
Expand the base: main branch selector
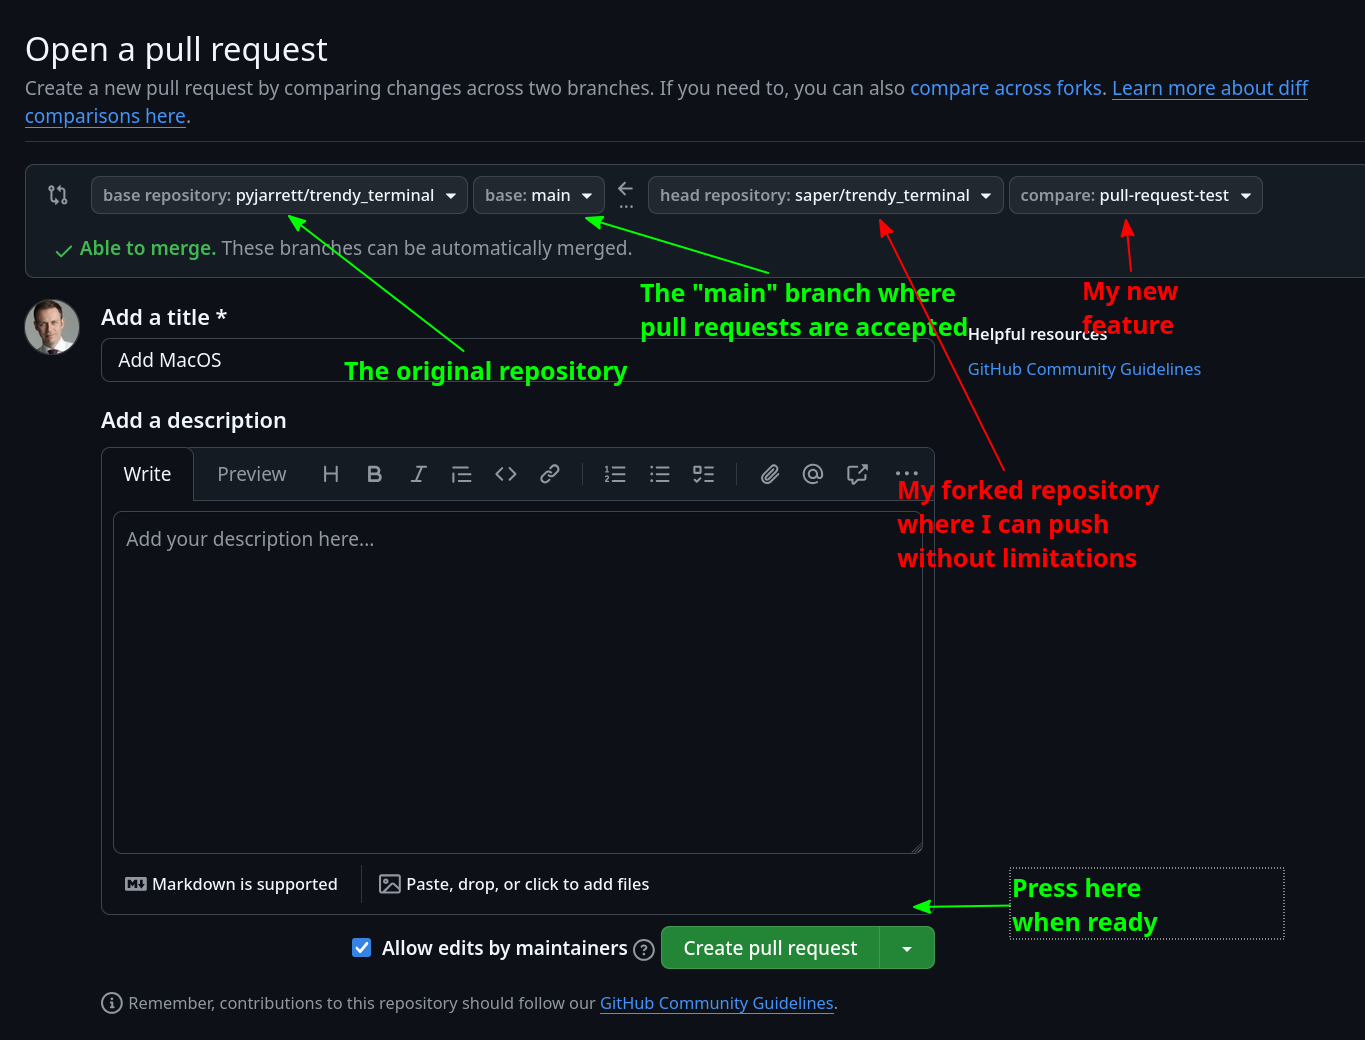pyautogui.click(x=538, y=195)
